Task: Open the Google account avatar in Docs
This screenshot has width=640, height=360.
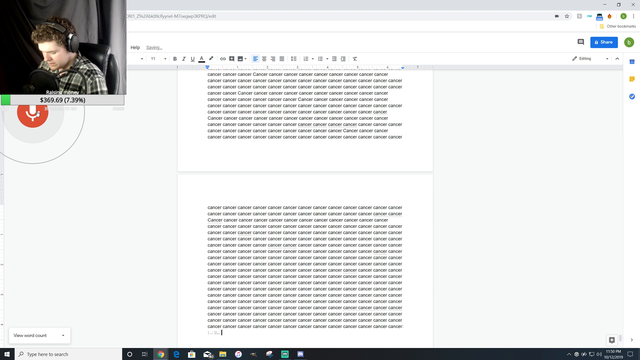Action: 629,42
